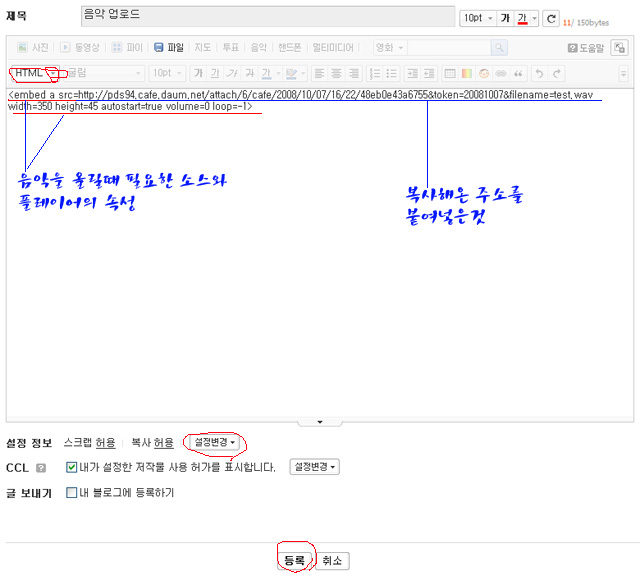Viewport: 640px width, 580px height.
Task: Toggle italic in the editor toolbar
Action: pyautogui.click(x=232, y=73)
